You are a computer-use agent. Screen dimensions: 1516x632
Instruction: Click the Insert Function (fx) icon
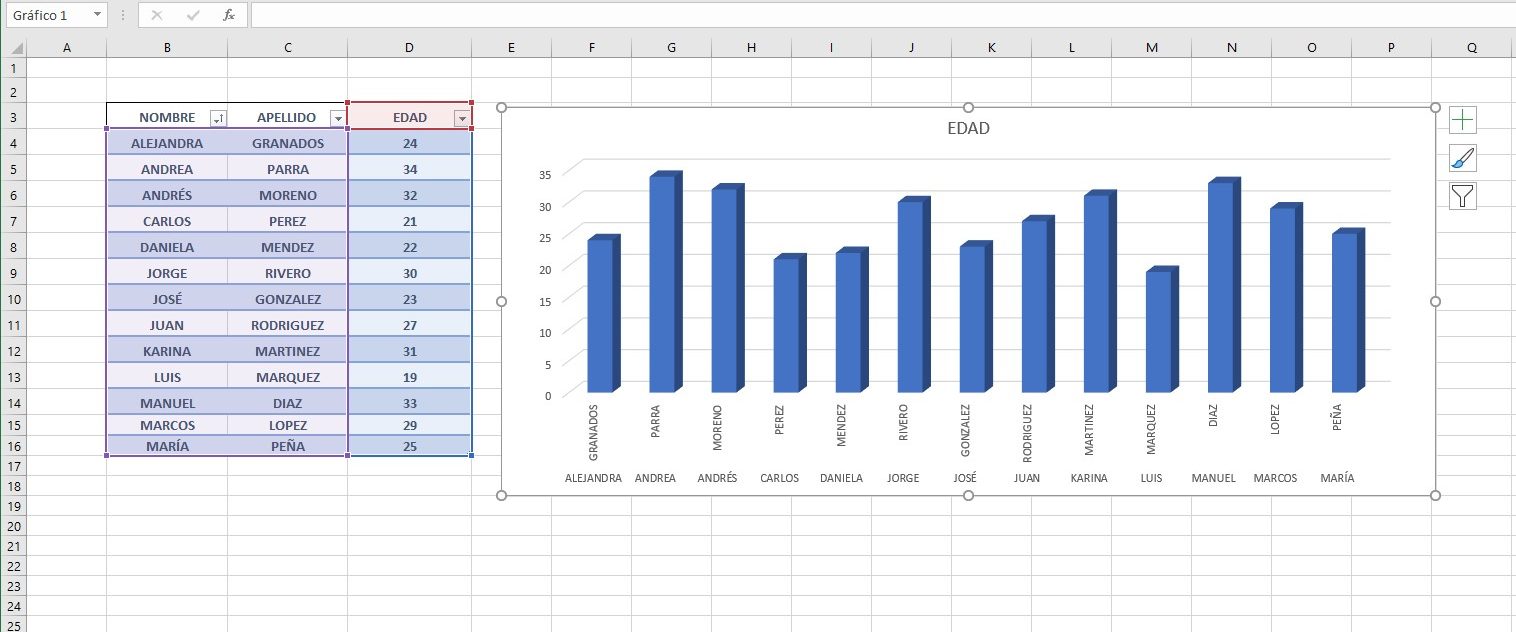228,15
